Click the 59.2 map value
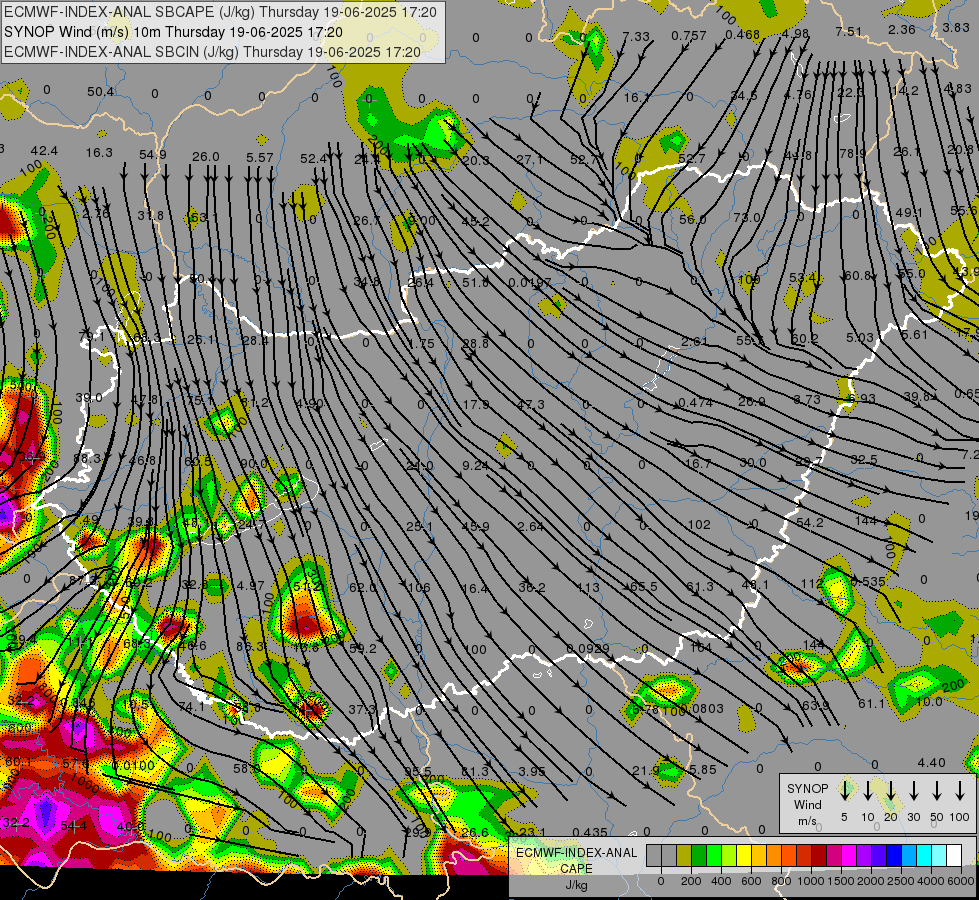 363,648
